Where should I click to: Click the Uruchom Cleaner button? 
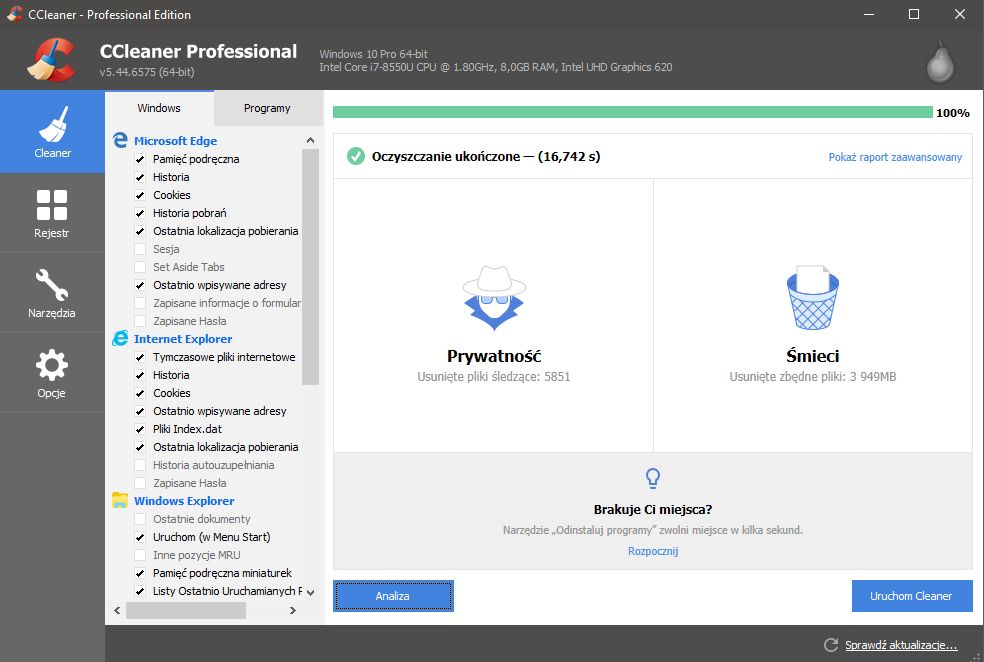(911, 596)
